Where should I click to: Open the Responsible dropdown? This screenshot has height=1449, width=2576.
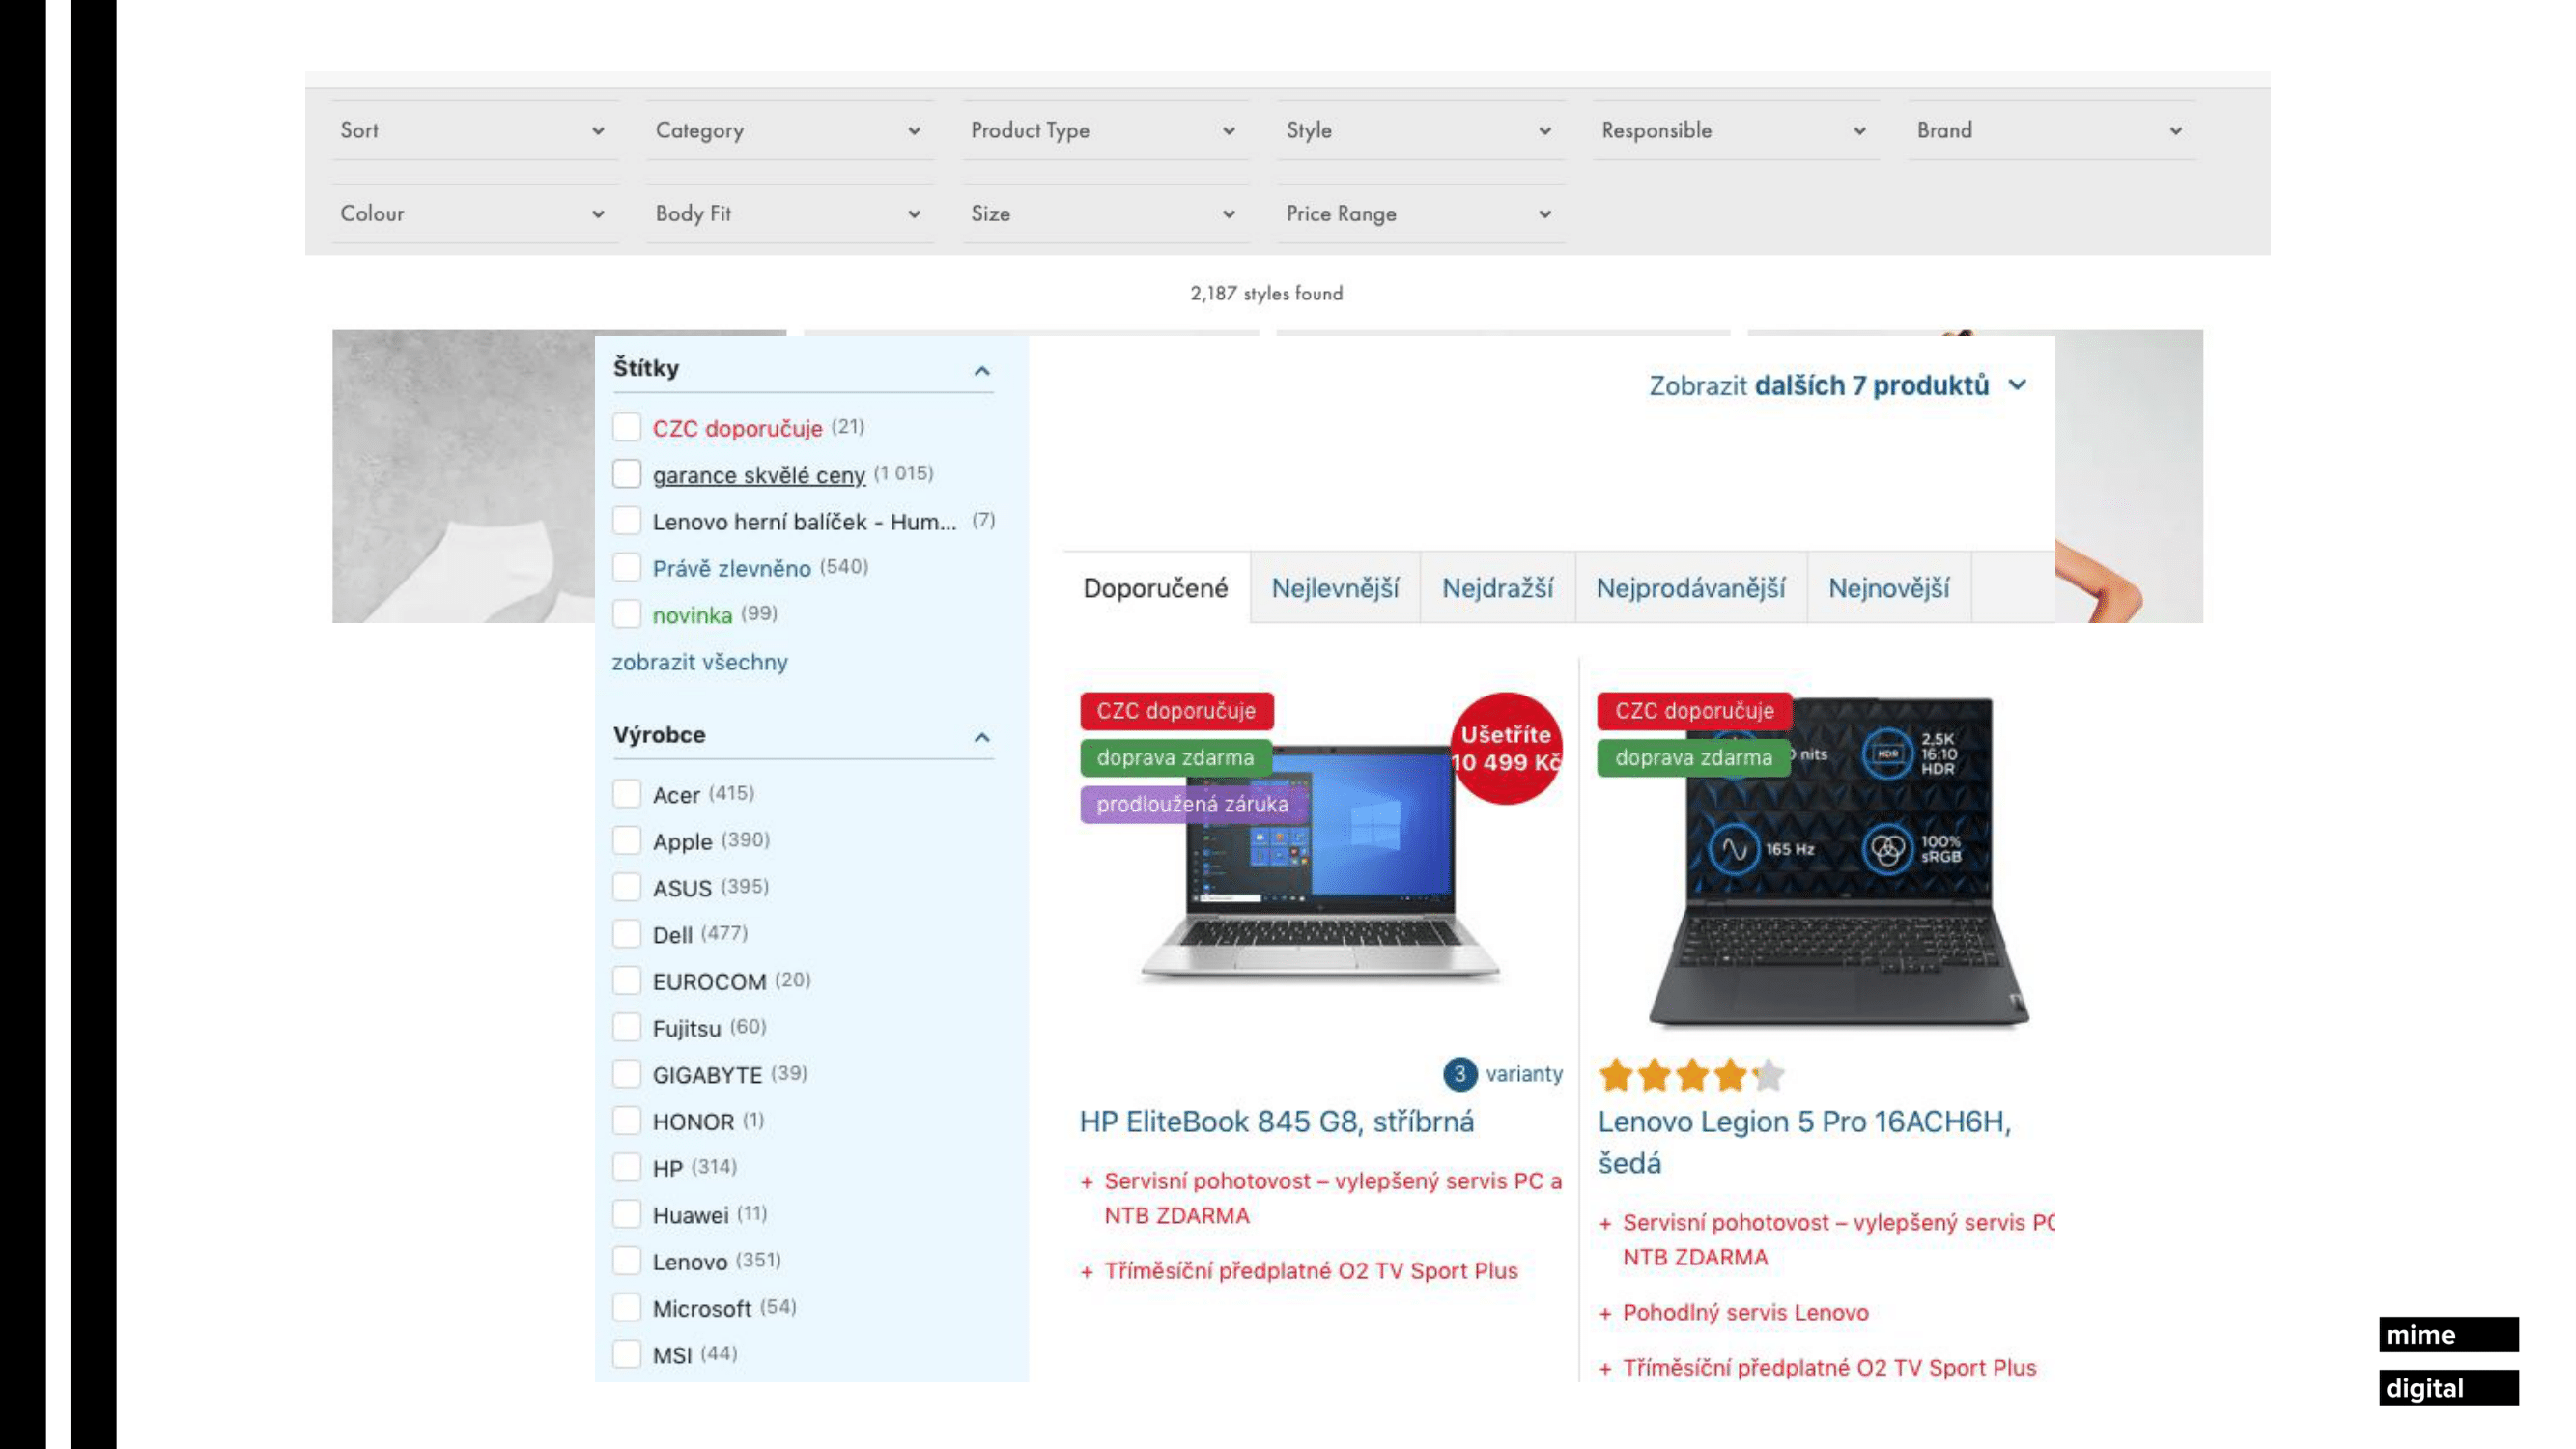point(1736,130)
